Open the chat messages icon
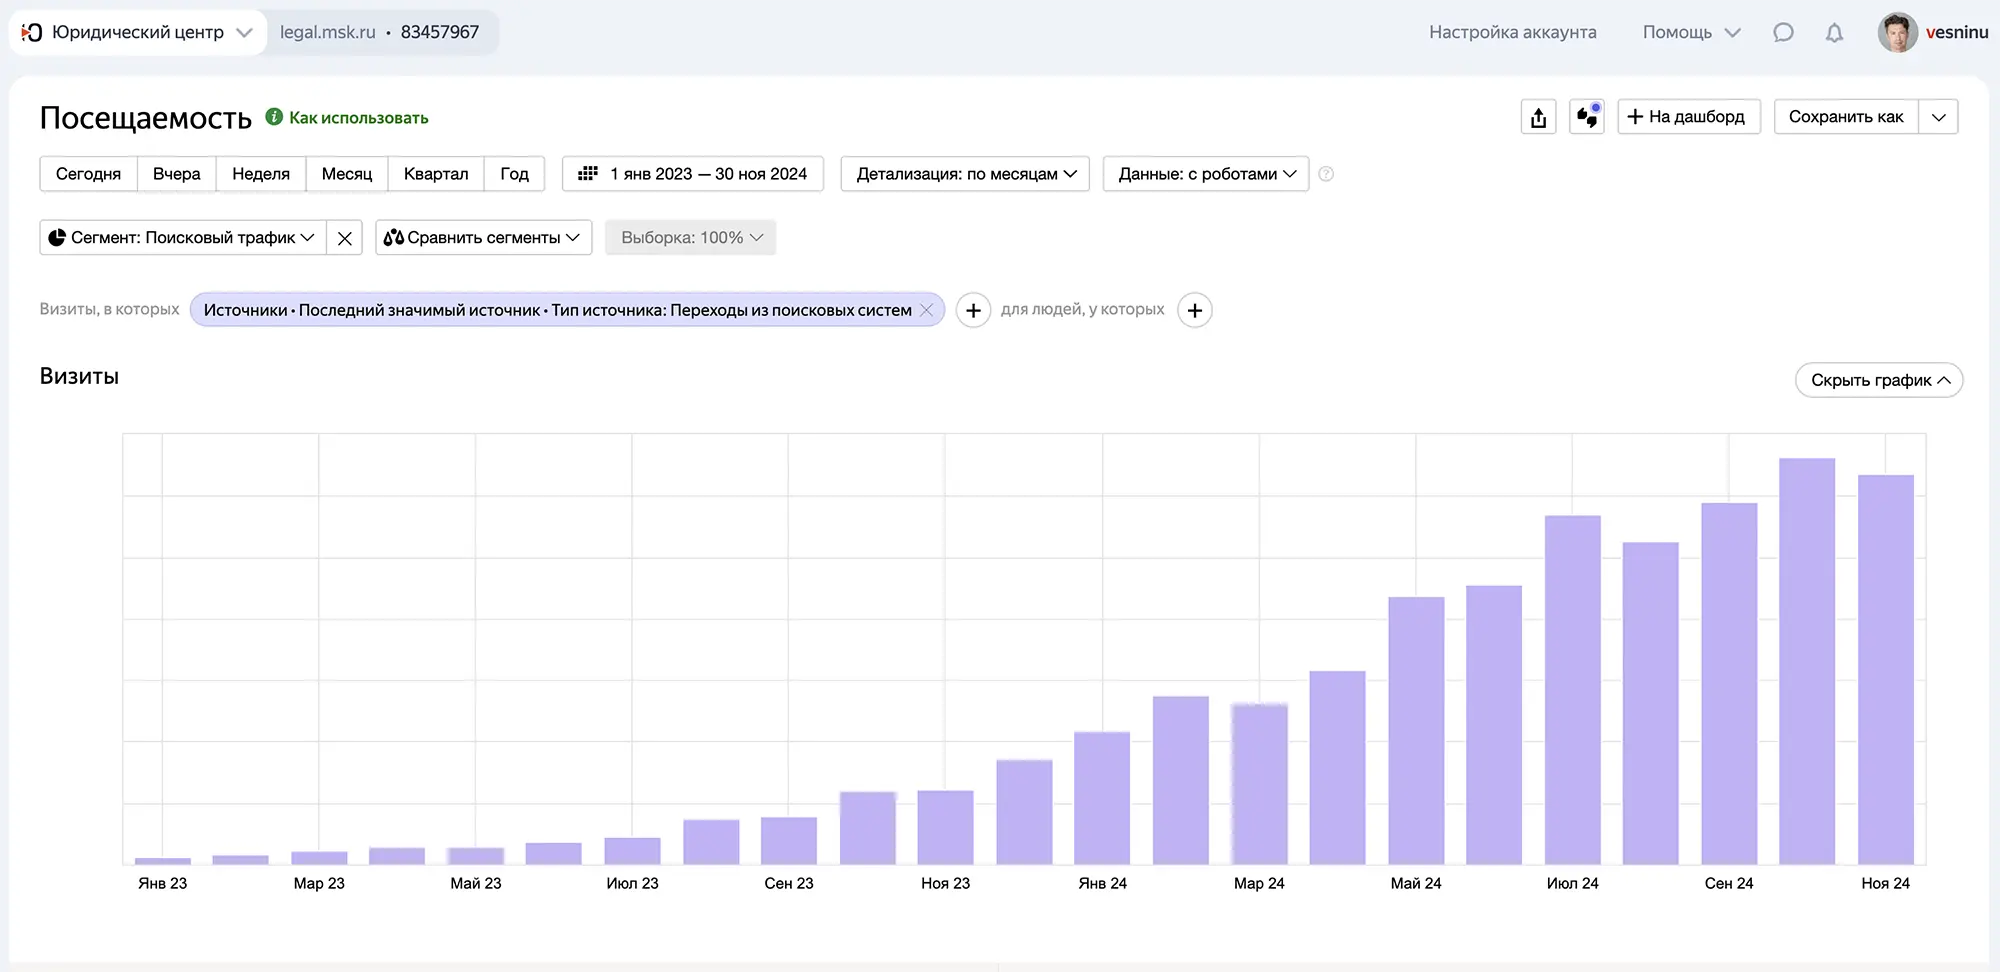The width and height of the screenshot is (2000, 972). [x=1783, y=32]
